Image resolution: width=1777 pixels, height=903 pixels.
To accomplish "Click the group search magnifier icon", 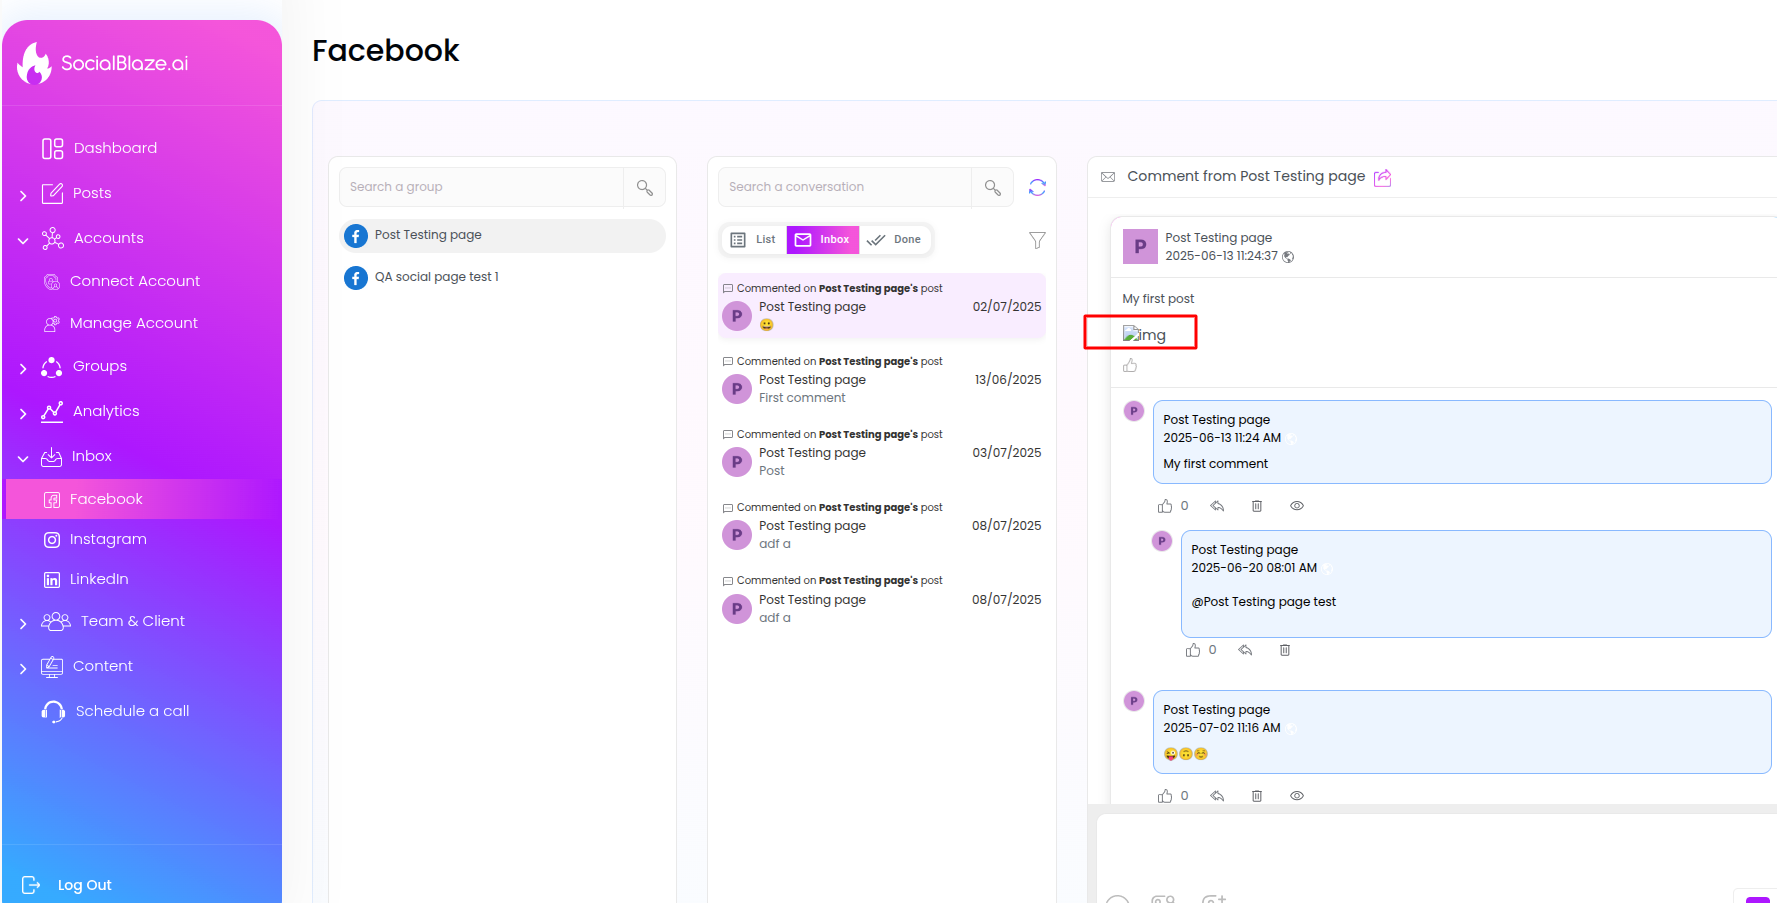I will click(x=645, y=187).
